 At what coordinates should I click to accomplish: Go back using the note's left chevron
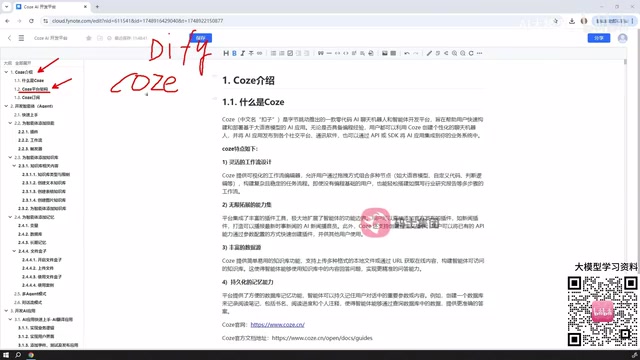9,38
